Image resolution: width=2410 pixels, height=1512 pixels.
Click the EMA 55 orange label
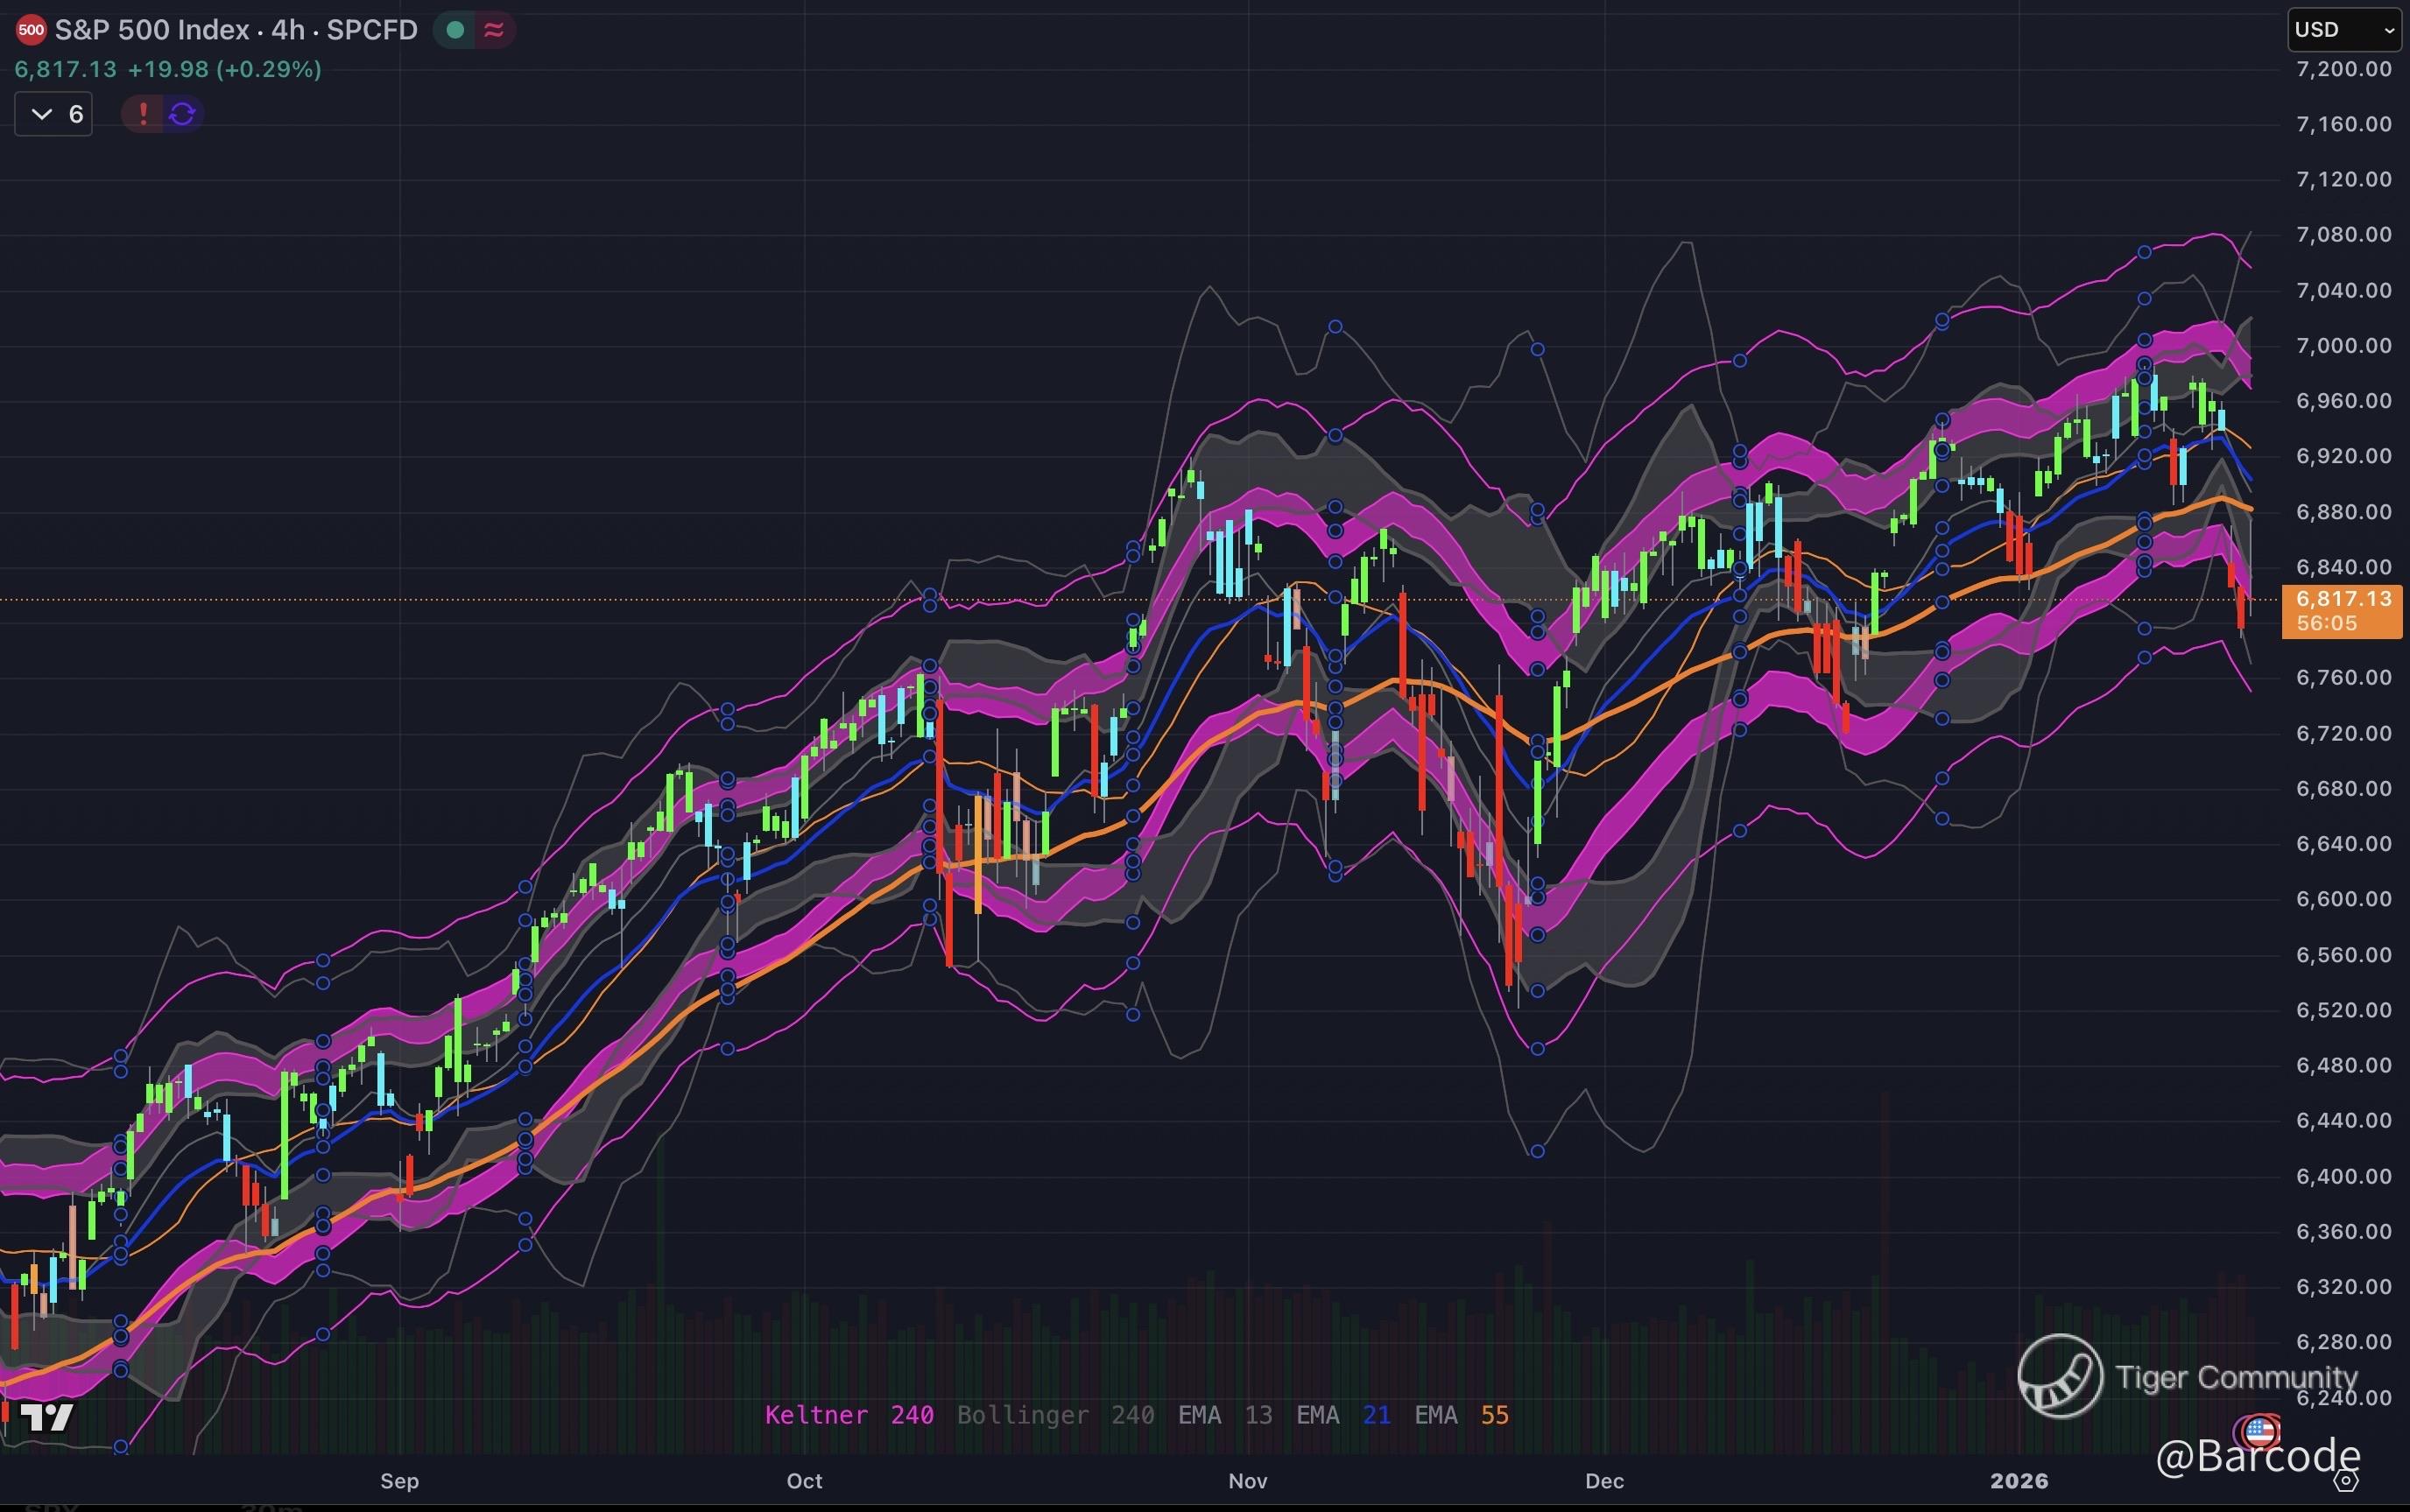[1461, 1415]
